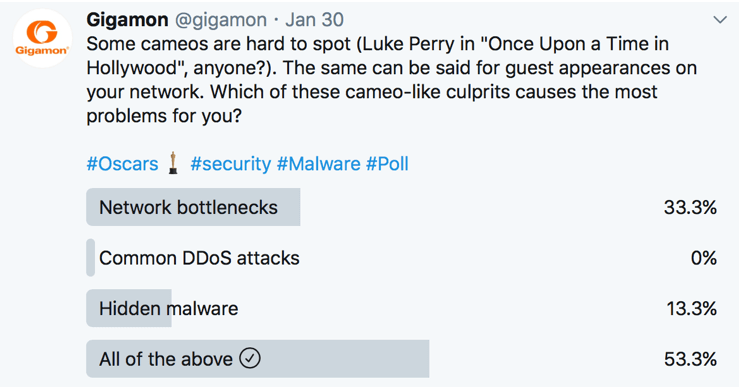
Task: Open the #Malware hashtag link
Action: point(319,164)
